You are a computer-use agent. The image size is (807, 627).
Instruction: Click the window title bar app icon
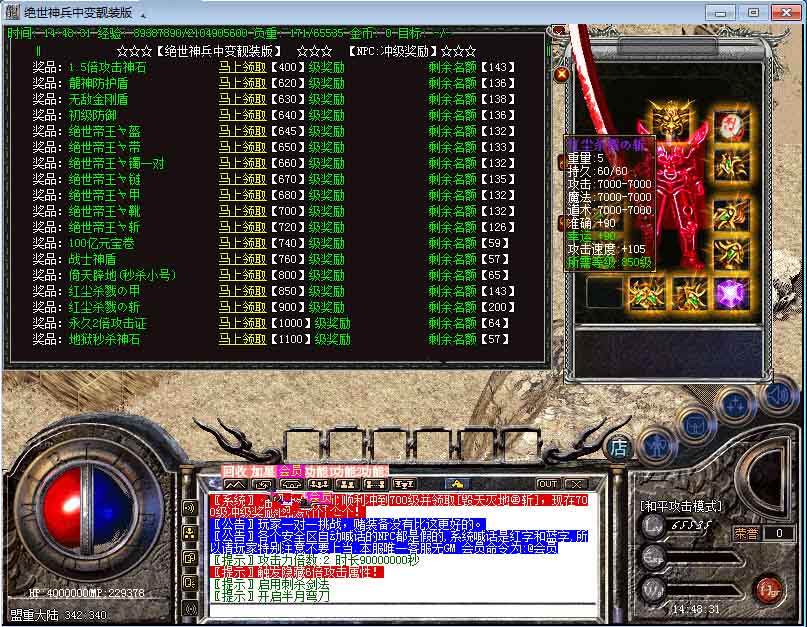[13, 11]
